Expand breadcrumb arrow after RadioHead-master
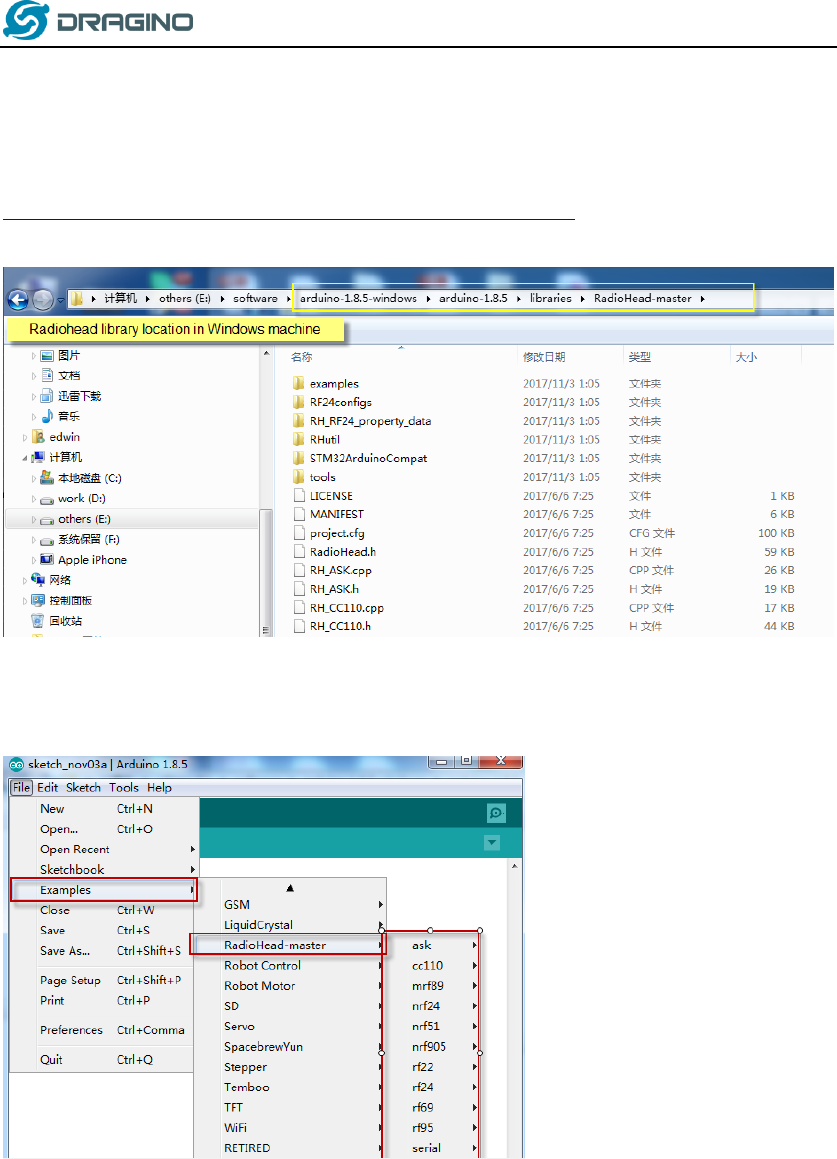This screenshot has width=837, height=1159. coord(702,299)
